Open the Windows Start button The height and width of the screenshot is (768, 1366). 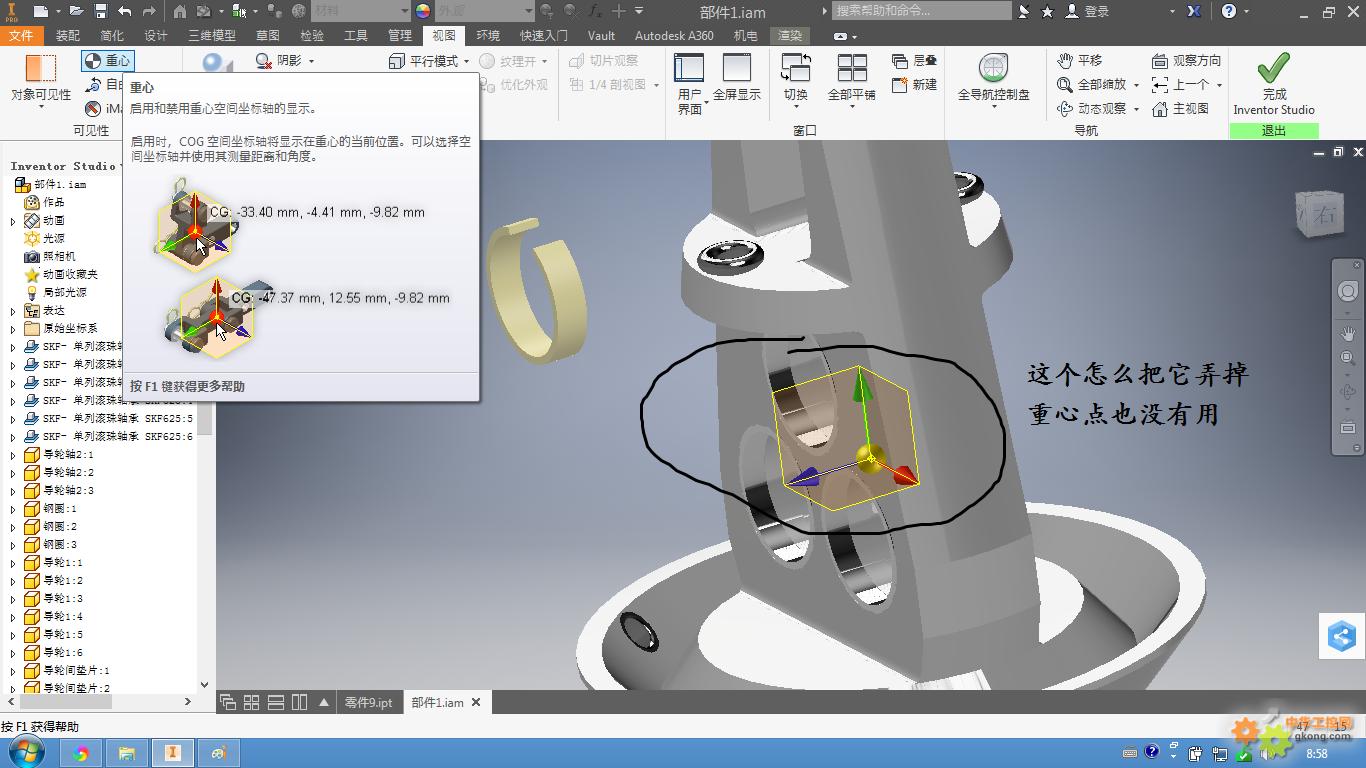tap(26, 753)
